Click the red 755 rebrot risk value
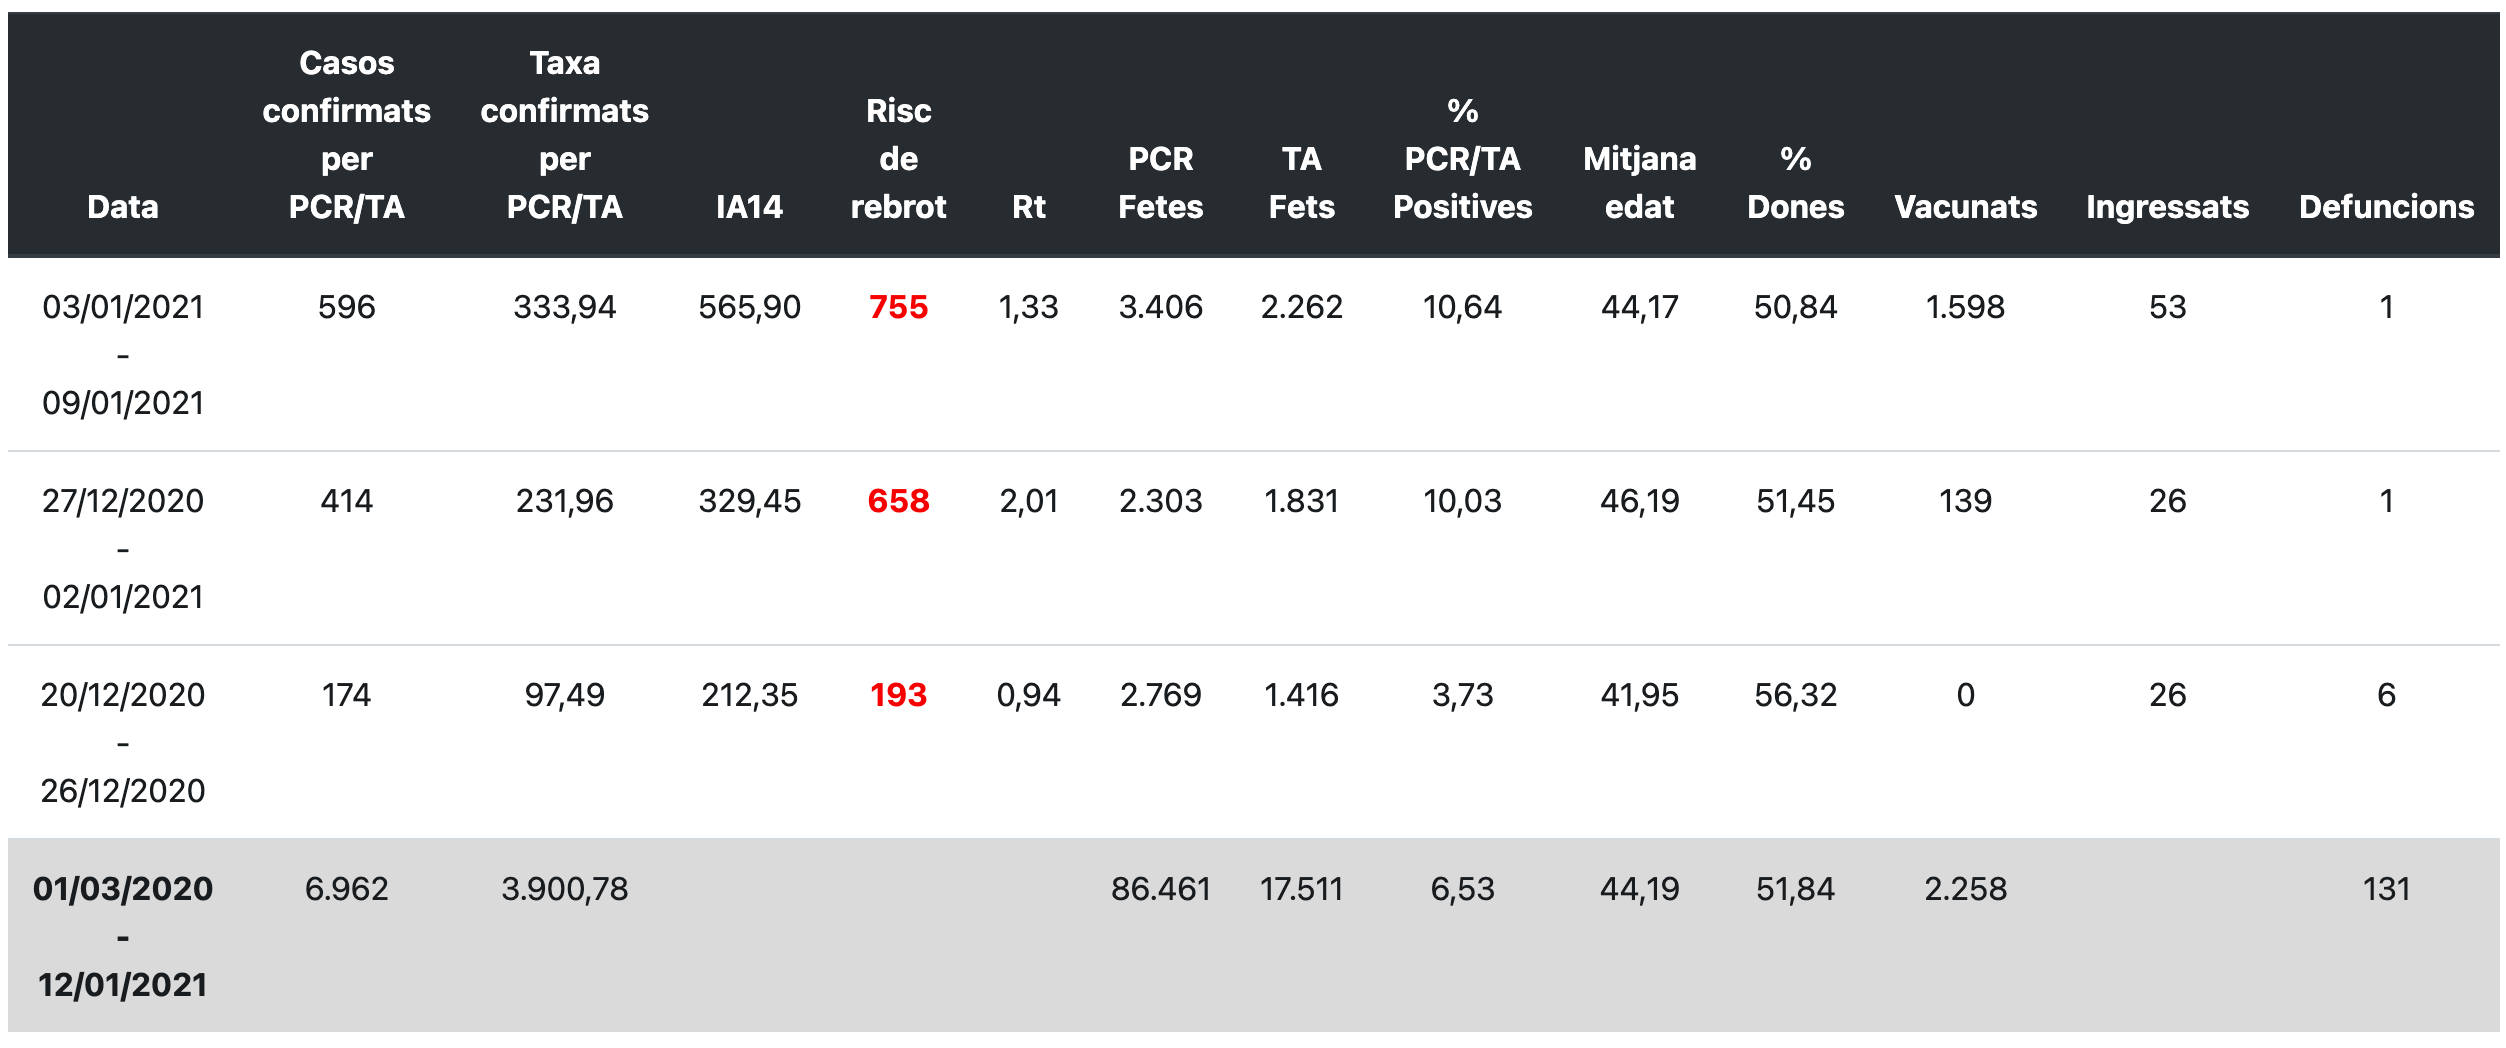Screen dimensions: 2506x1048 pos(898,307)
